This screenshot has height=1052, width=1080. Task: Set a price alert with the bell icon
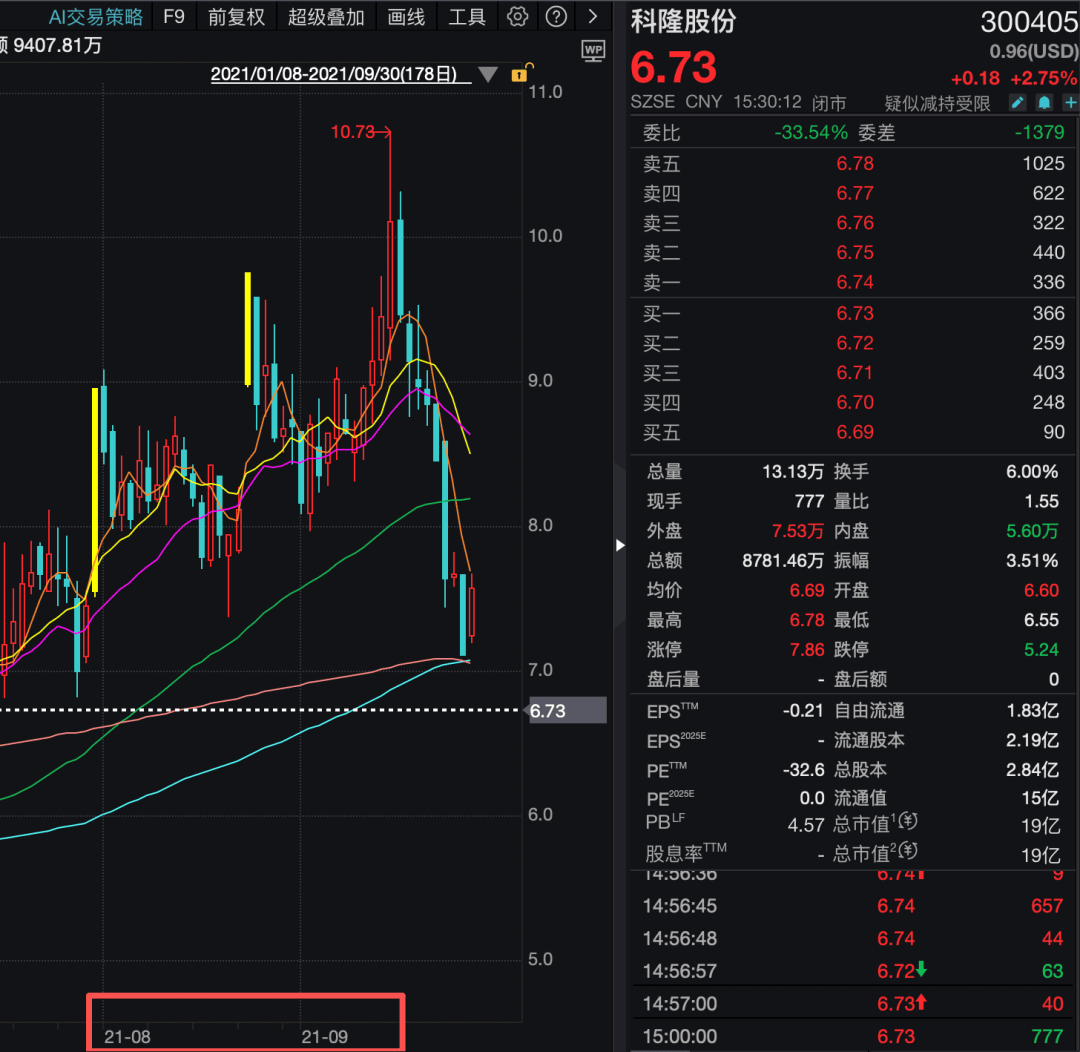tap(1043, 102)
